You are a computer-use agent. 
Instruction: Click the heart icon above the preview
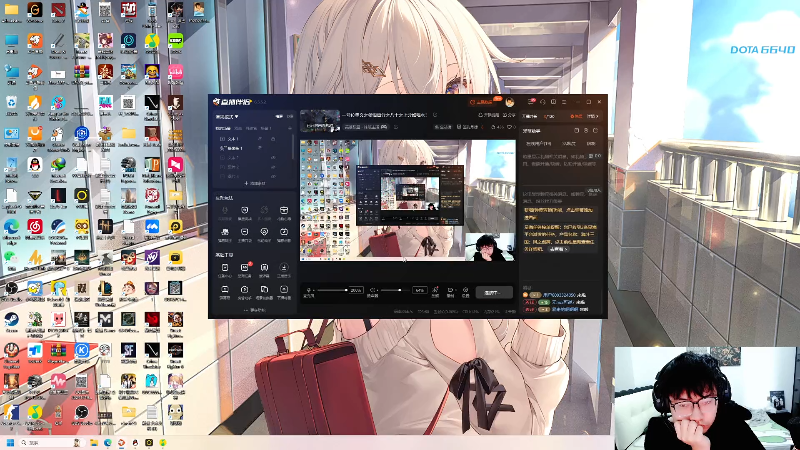(510, 127)
